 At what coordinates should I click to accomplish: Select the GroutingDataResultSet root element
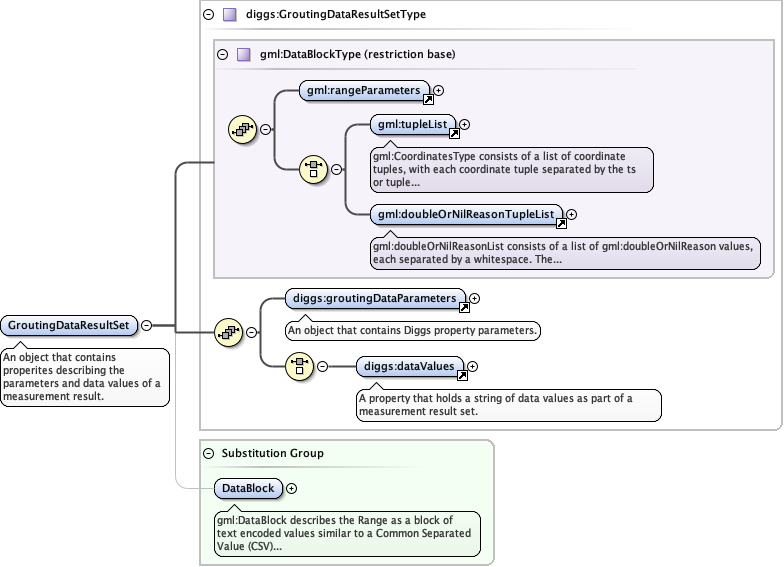pos(68,325)
